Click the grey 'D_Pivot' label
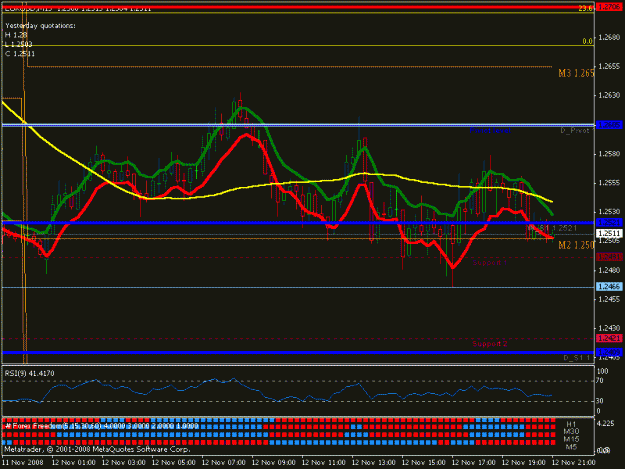This screenshot has height=469, width=625. [x=575, y=131]
